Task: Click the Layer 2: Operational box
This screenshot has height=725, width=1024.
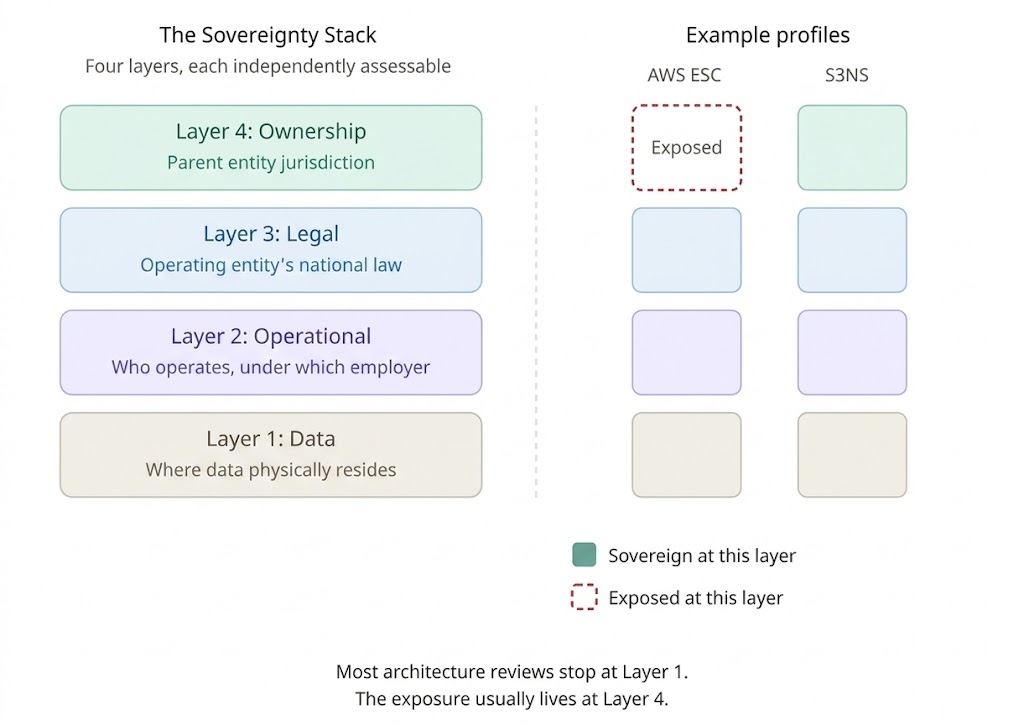Action: (x=271, y=352)
